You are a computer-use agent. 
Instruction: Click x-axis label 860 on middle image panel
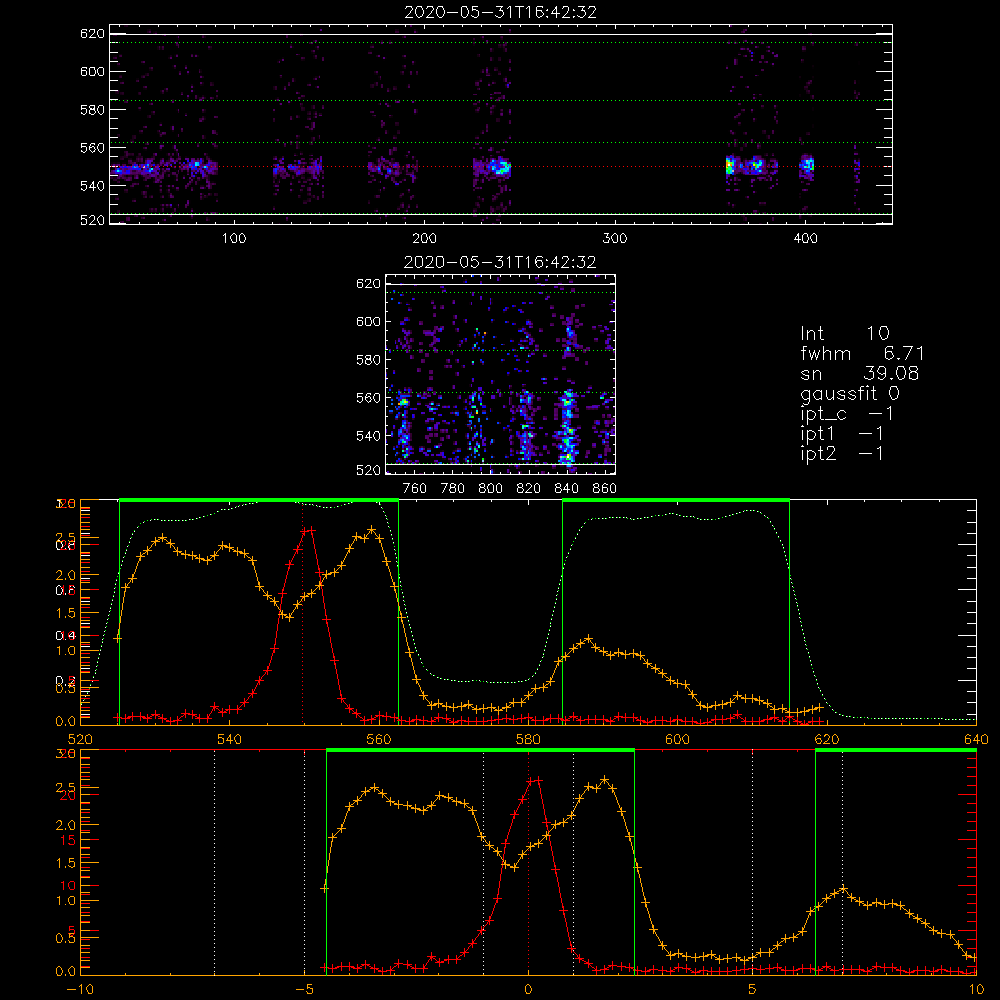click(x=605, y=489)
